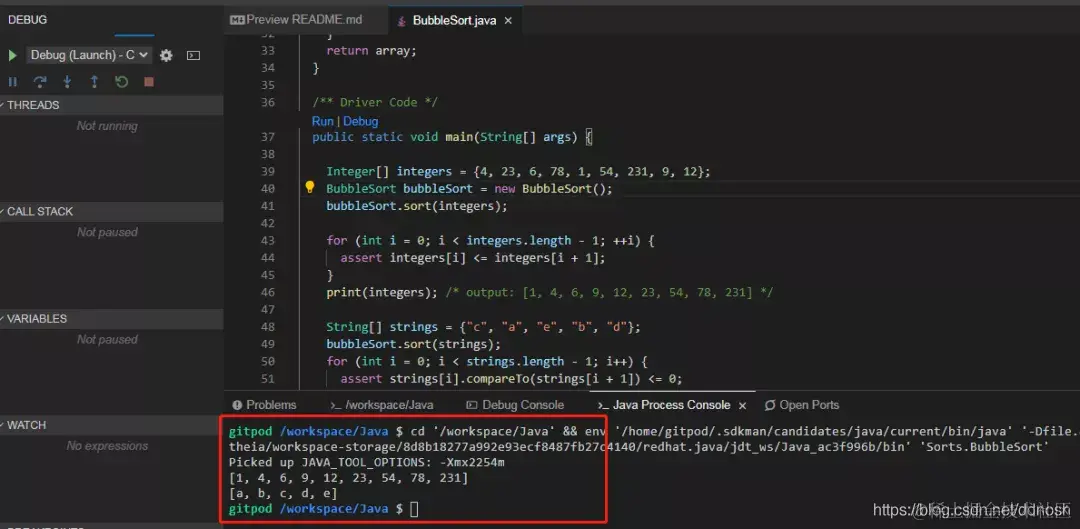Collapse the VARIABLES section
Viewport: 1080px width, 529px height.
click(x=112, y=319)
